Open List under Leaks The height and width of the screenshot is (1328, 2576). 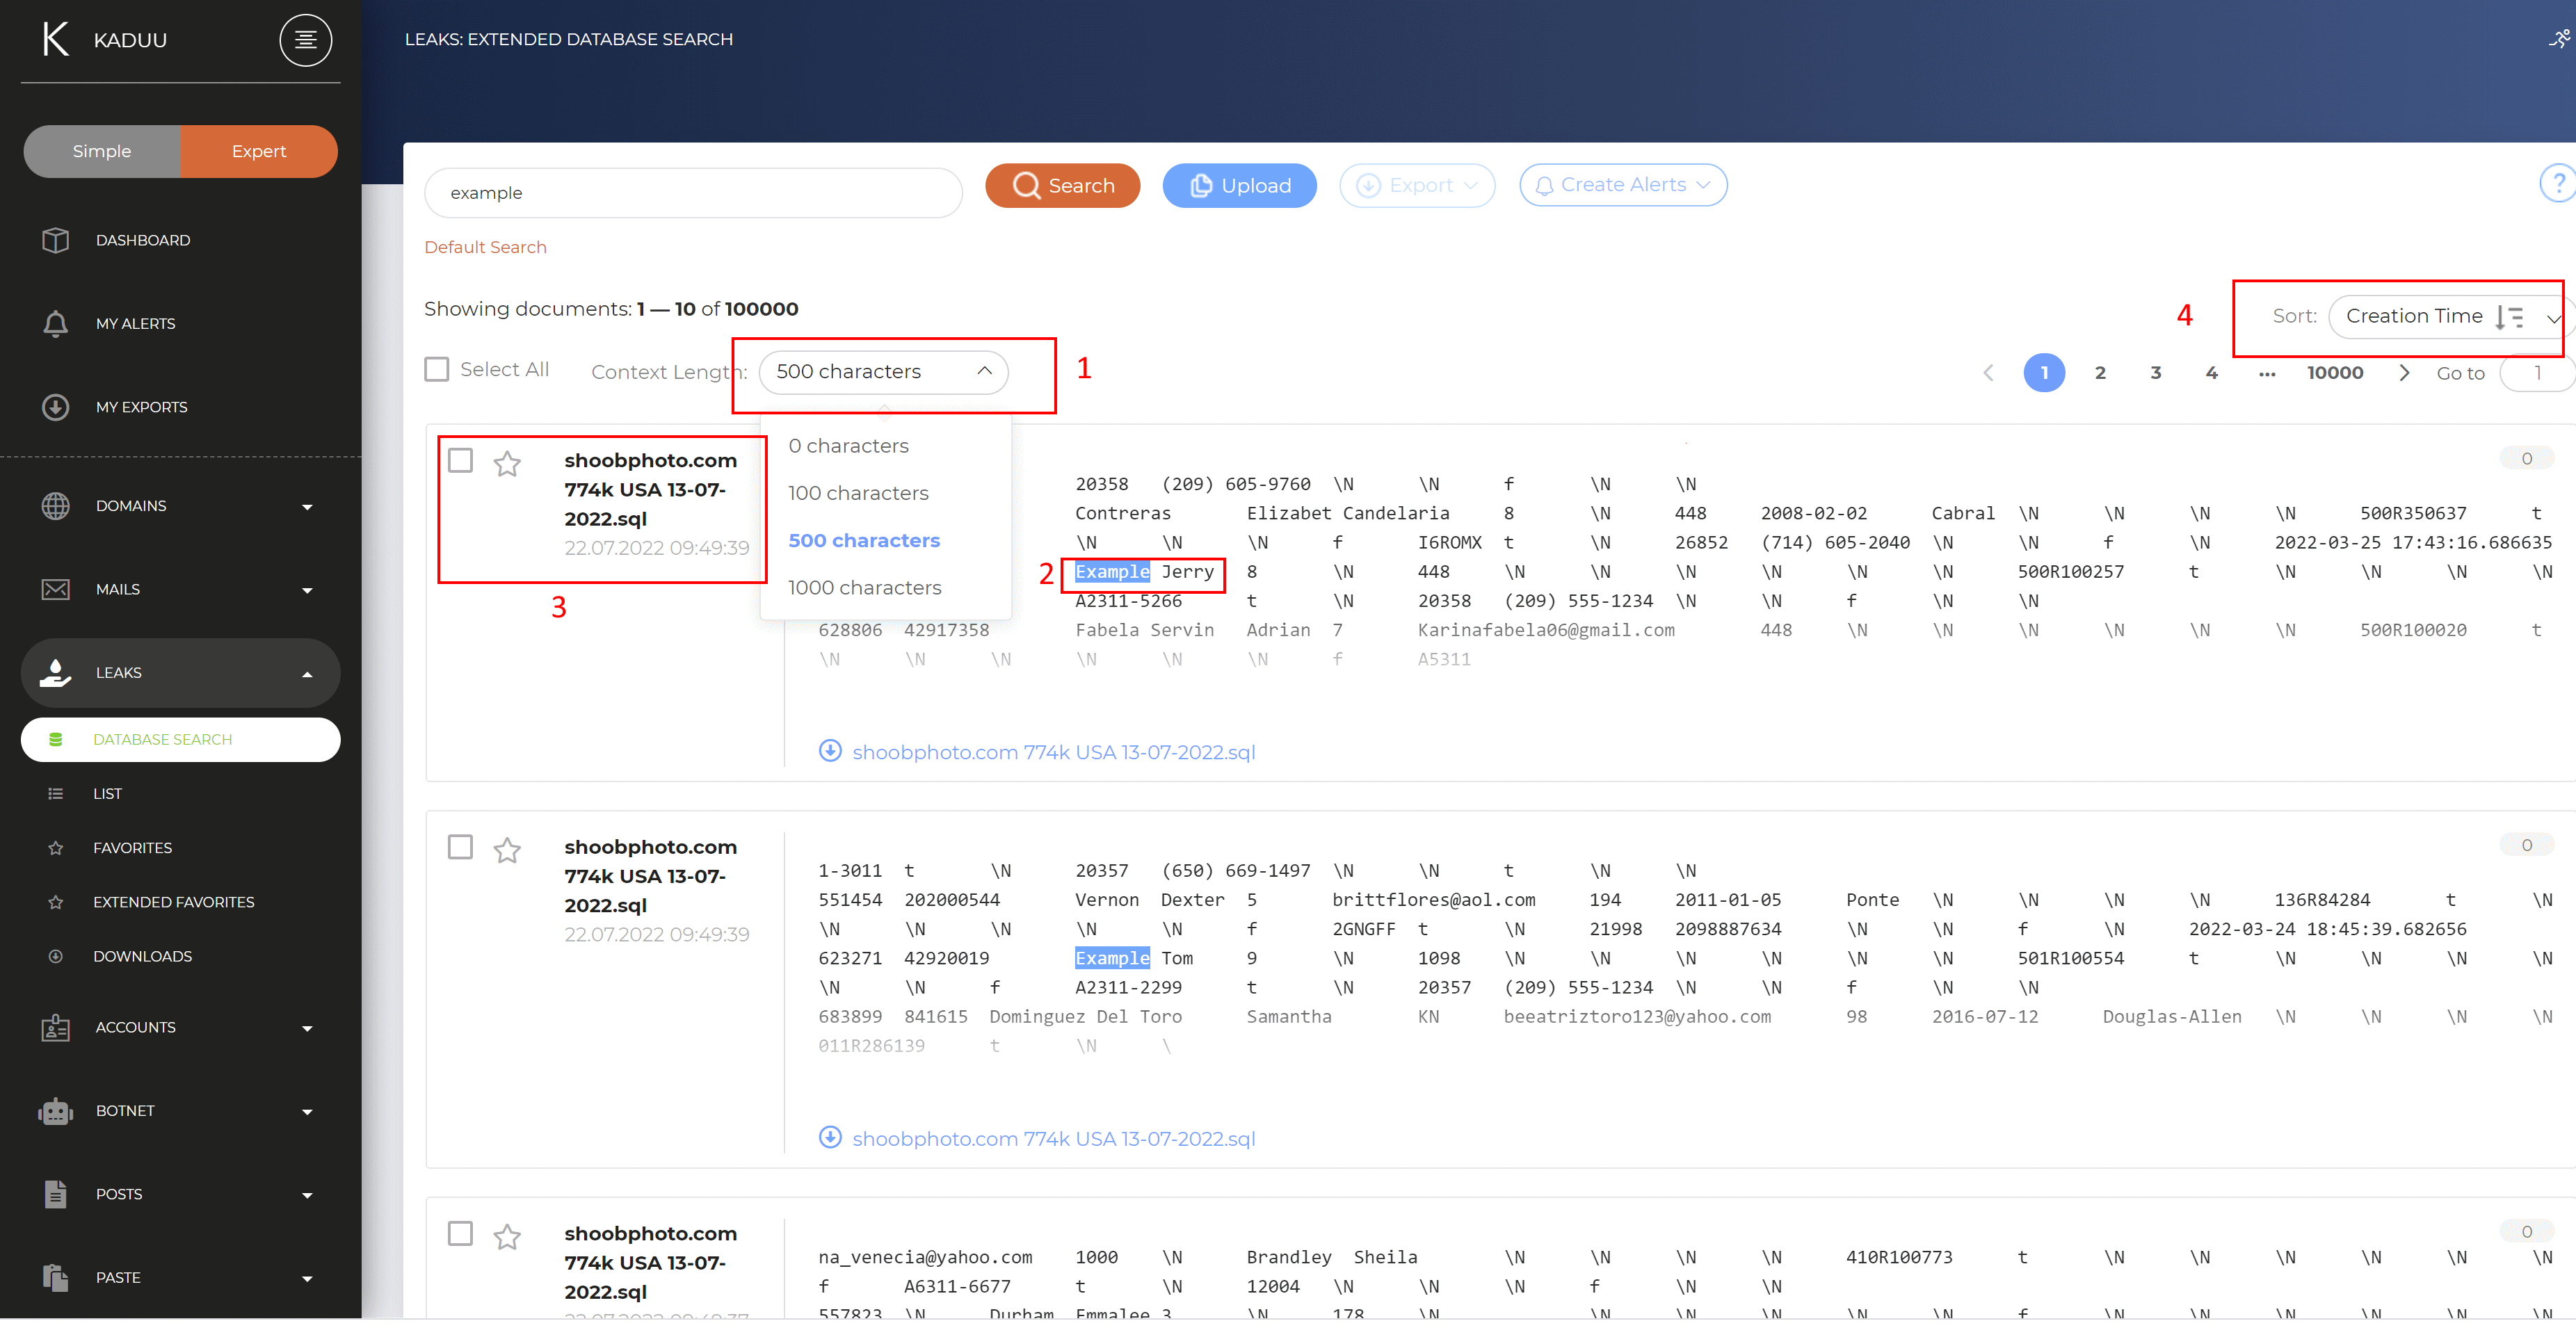(x=107, y=793)
